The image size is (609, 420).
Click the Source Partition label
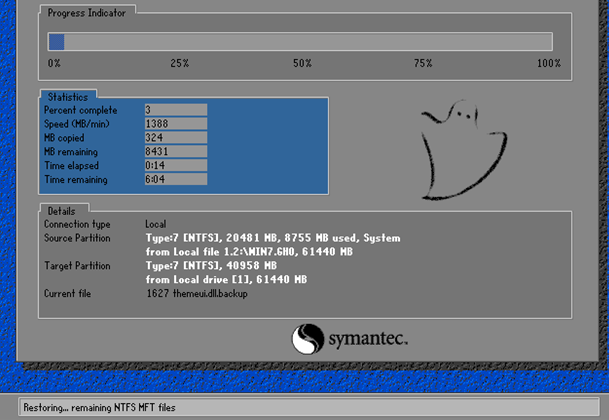(81, 239)
